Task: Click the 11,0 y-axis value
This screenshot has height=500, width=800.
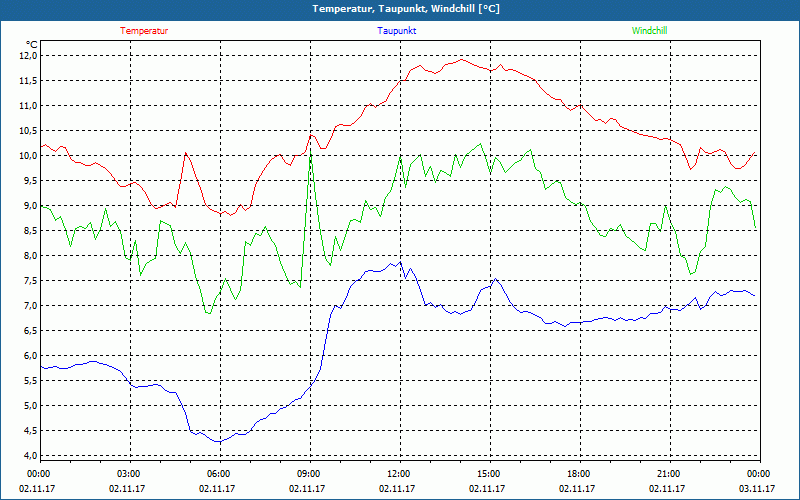Action: 29,106
